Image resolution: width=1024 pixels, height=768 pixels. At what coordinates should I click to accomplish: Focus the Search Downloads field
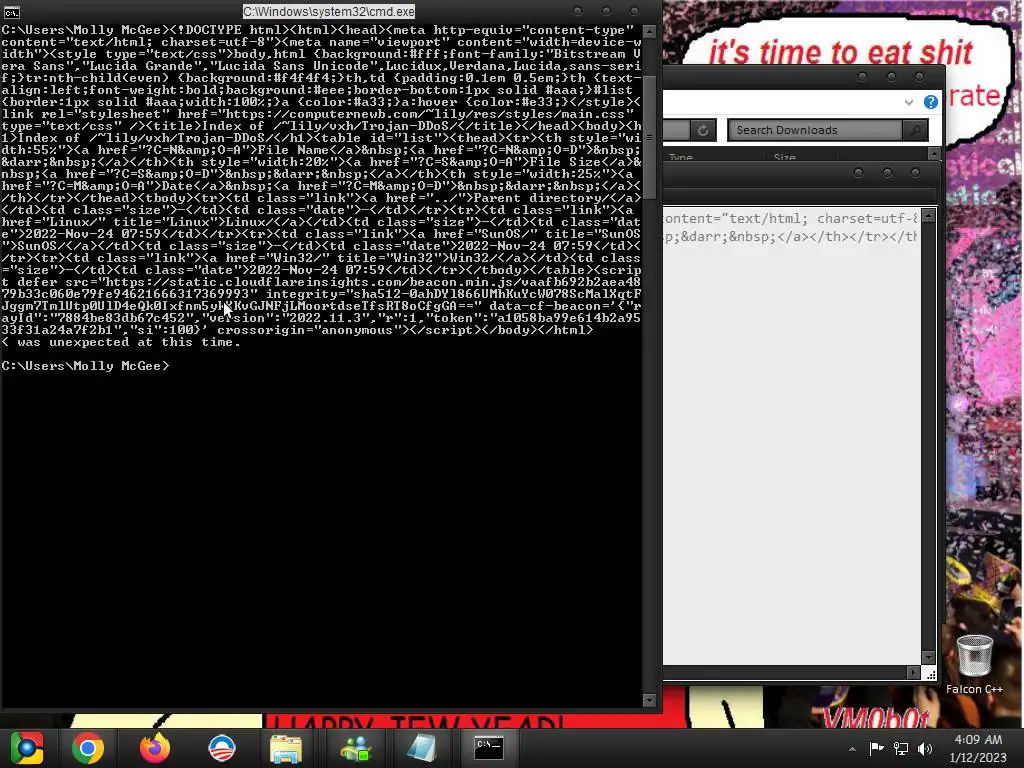(816, 130)
